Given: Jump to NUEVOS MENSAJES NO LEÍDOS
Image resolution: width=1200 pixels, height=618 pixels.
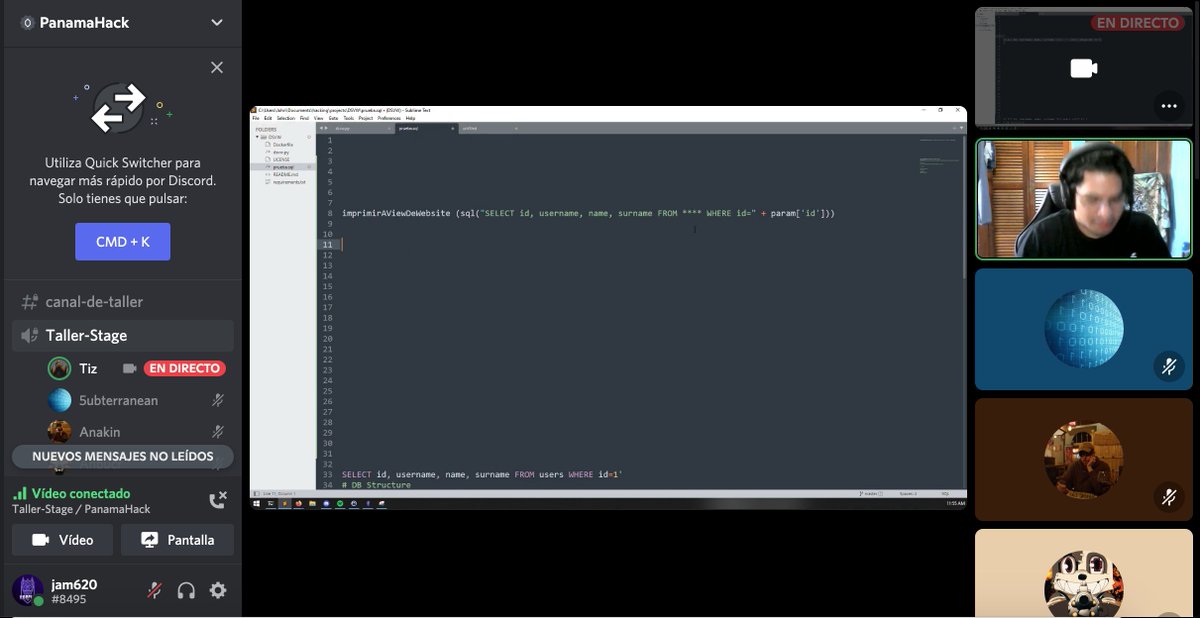Looking at the screenshot, I should 122,456.
